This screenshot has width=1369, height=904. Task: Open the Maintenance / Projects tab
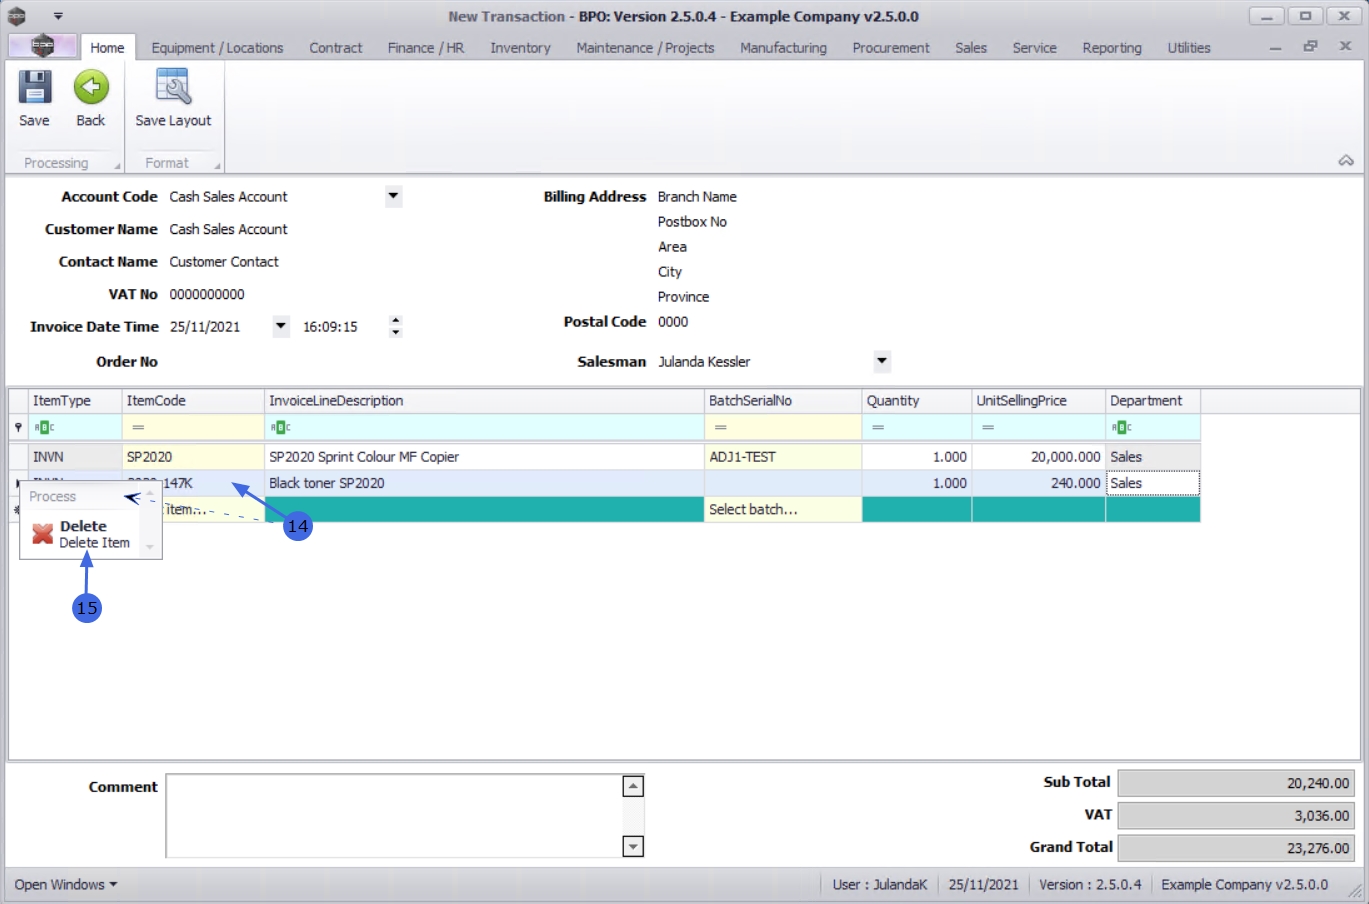645,47
